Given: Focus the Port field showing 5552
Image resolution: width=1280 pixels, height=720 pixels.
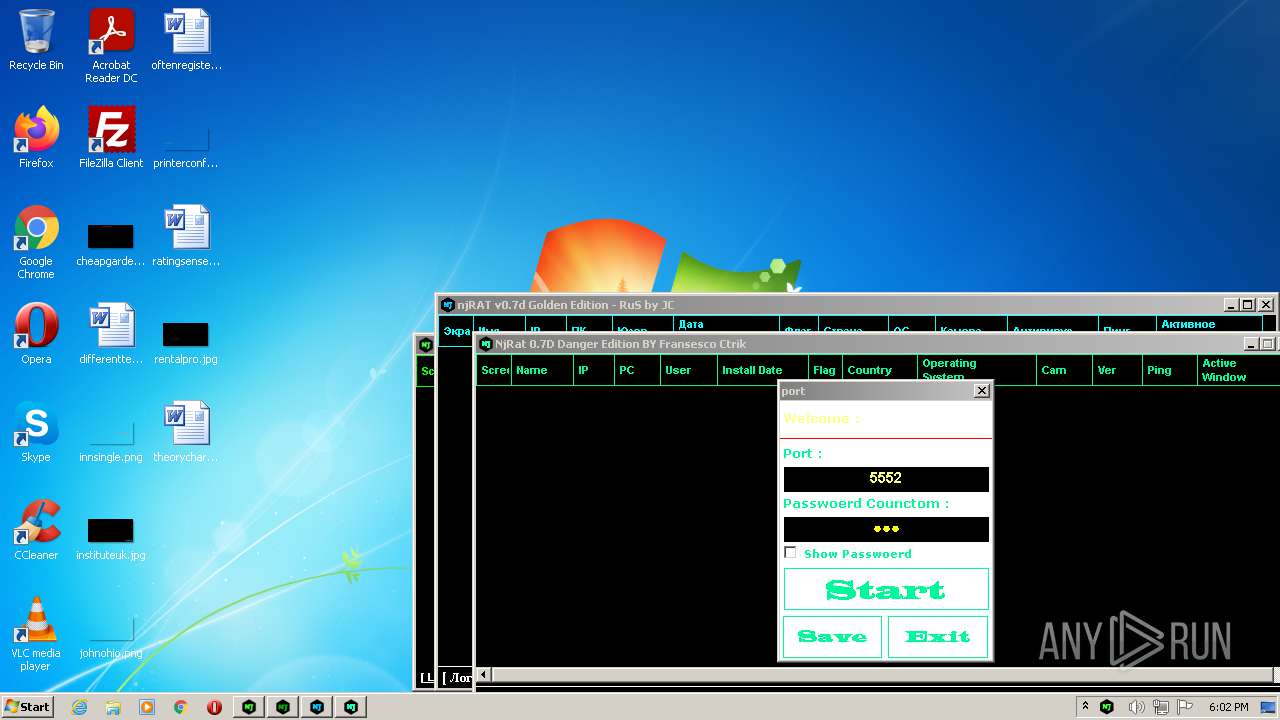Looking at the screenshot, I should pos(886,479).
